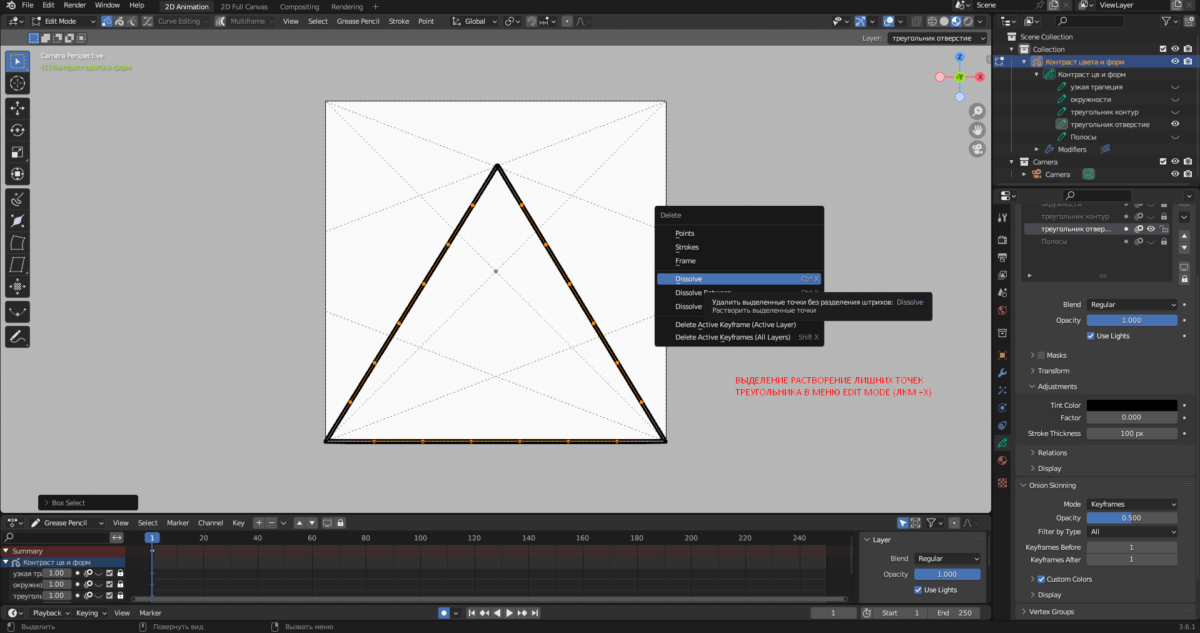Toggle auto keying record button

point(444,612)
